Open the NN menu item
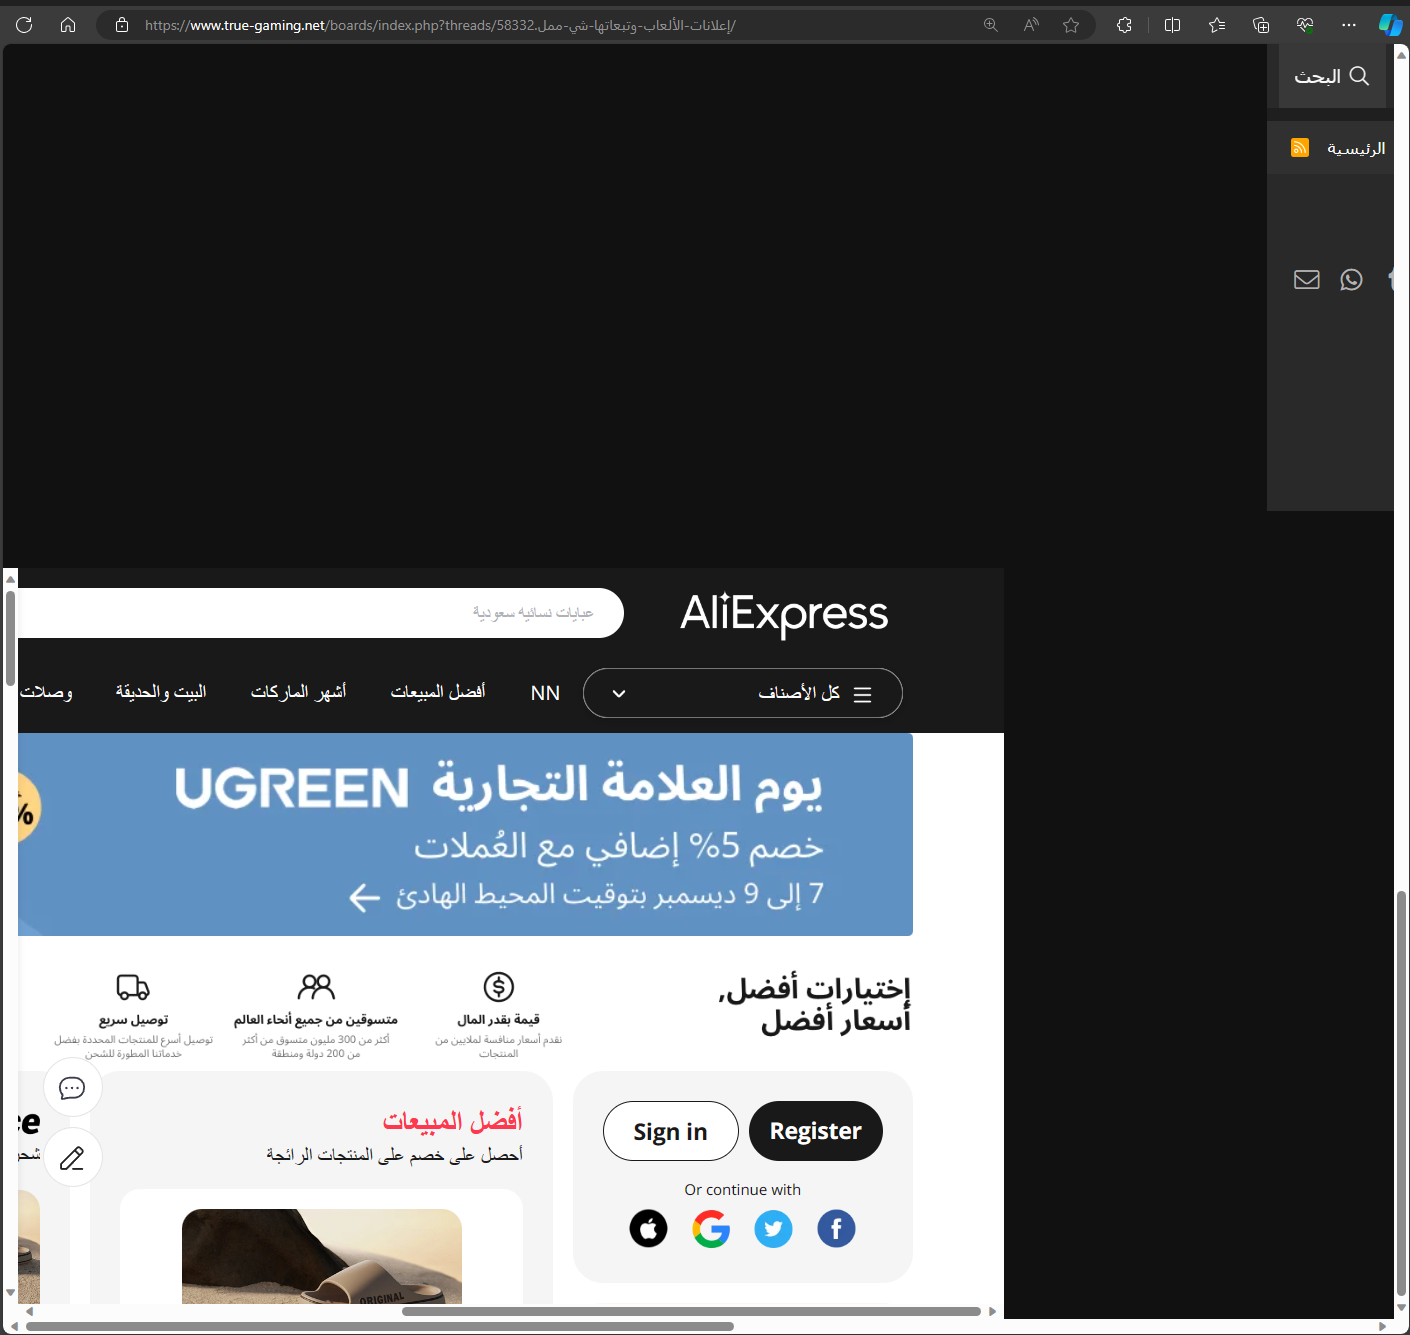The image size is (1410, 1335). coord(545,693)
